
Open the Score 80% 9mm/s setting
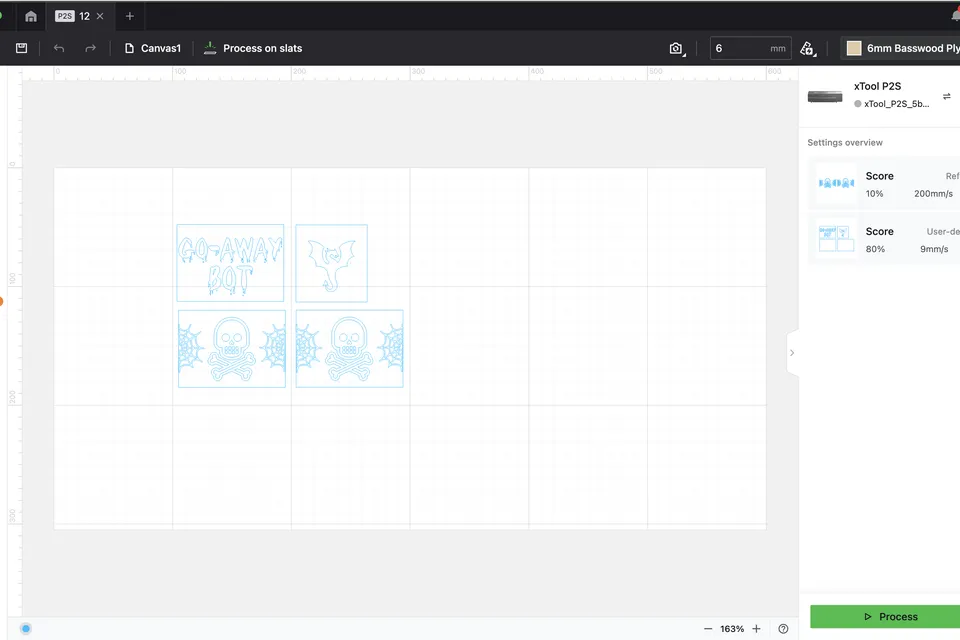point(885,239)
